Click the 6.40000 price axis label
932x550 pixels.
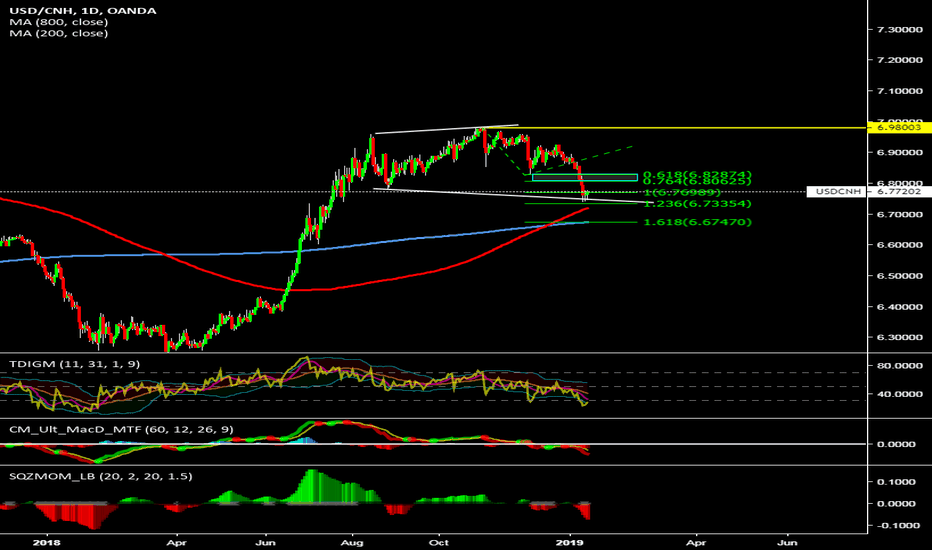[x=900, y=307]
